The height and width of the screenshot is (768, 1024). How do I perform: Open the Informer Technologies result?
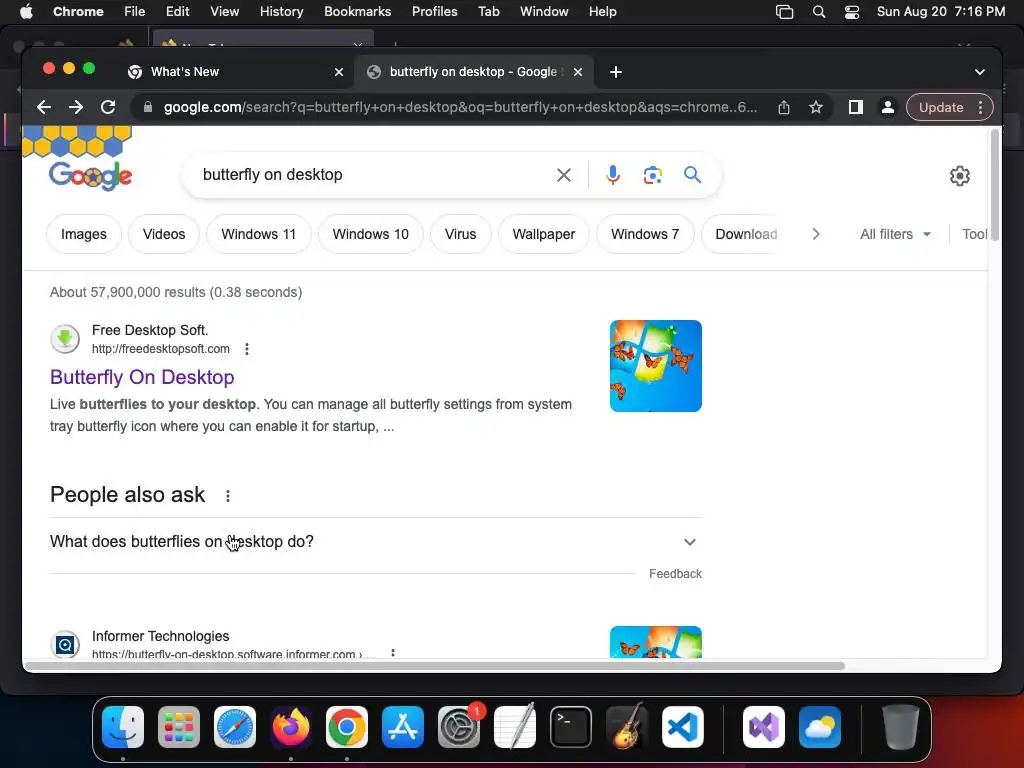pyautogui.click(x=161, y=636)
